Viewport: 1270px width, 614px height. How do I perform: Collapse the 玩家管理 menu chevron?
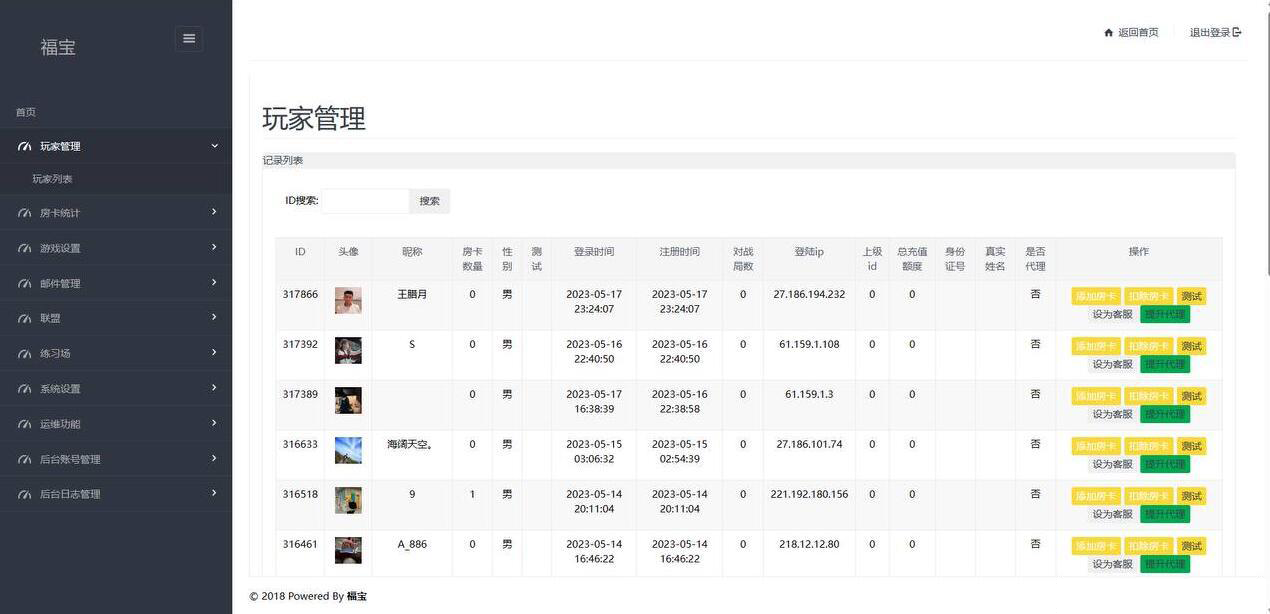(214, 146)
